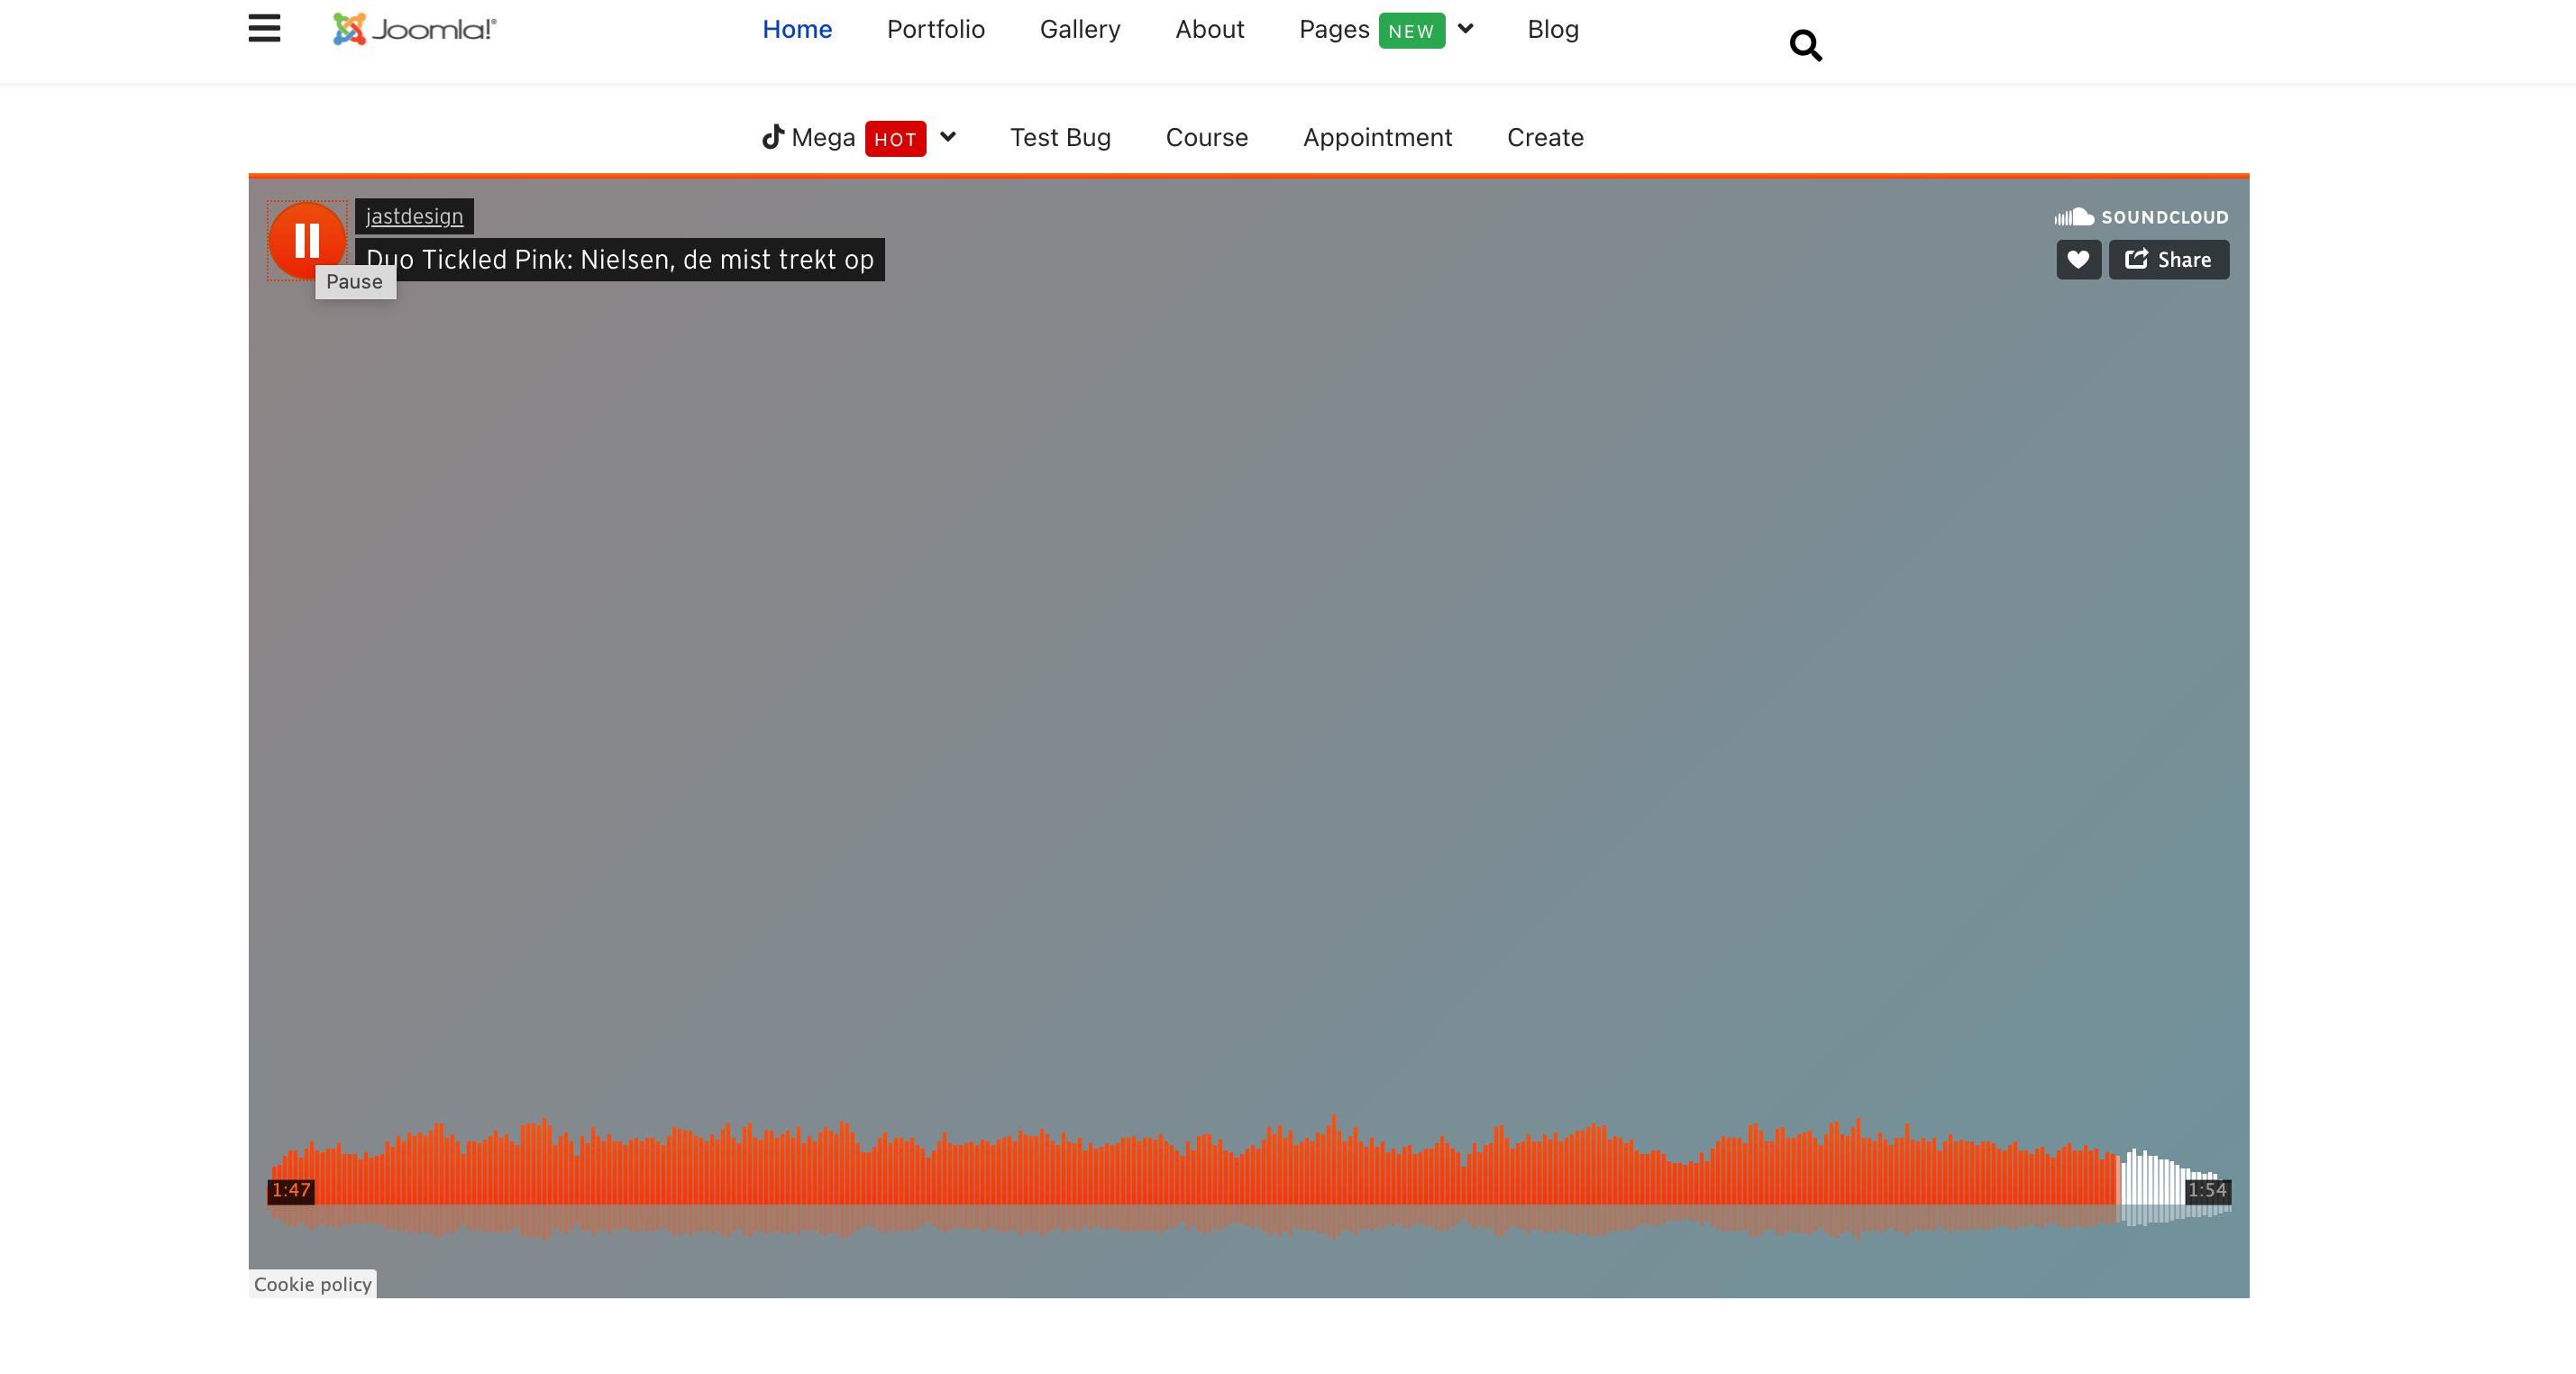Viewport: 2576px width, 1374px height.
Task: Open search with the magnifier icon
Action: (1805, 45)
